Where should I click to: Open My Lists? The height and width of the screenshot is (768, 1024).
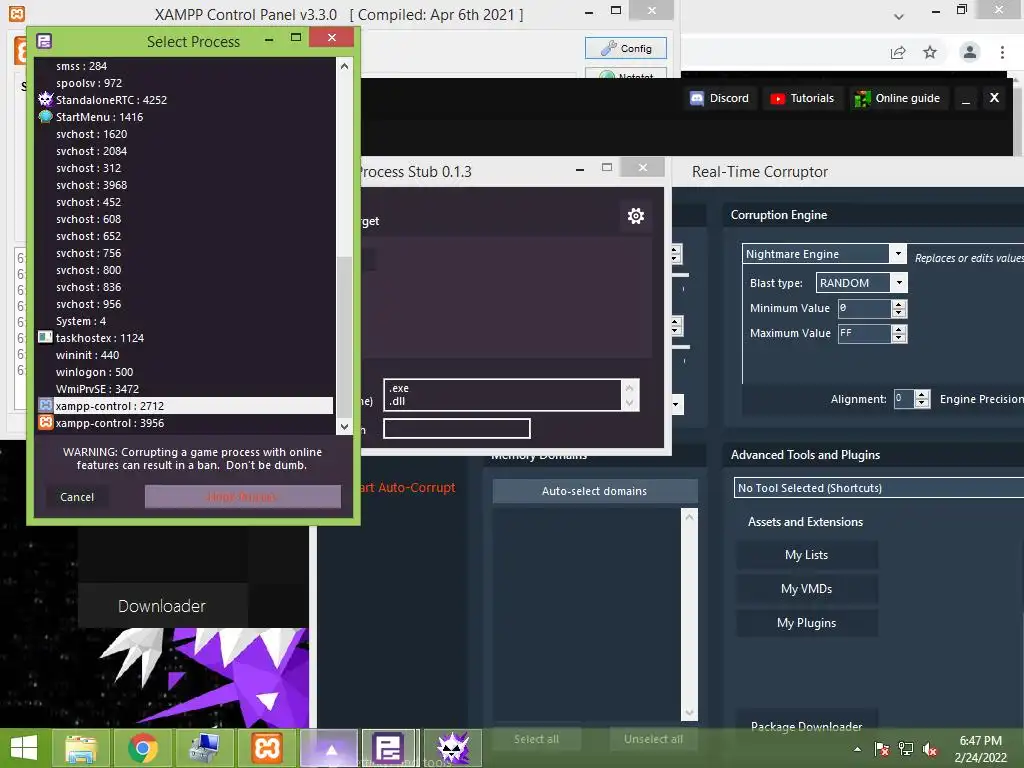(807, 554)
